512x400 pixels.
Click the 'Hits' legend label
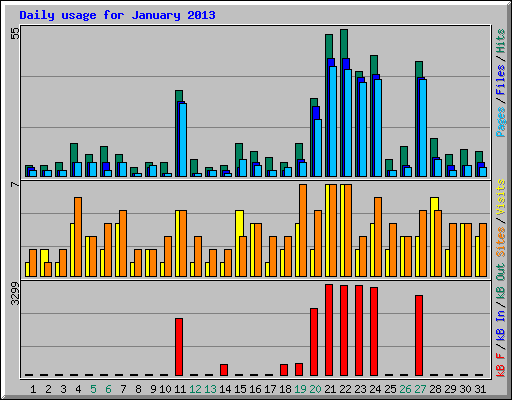point(501,41)
